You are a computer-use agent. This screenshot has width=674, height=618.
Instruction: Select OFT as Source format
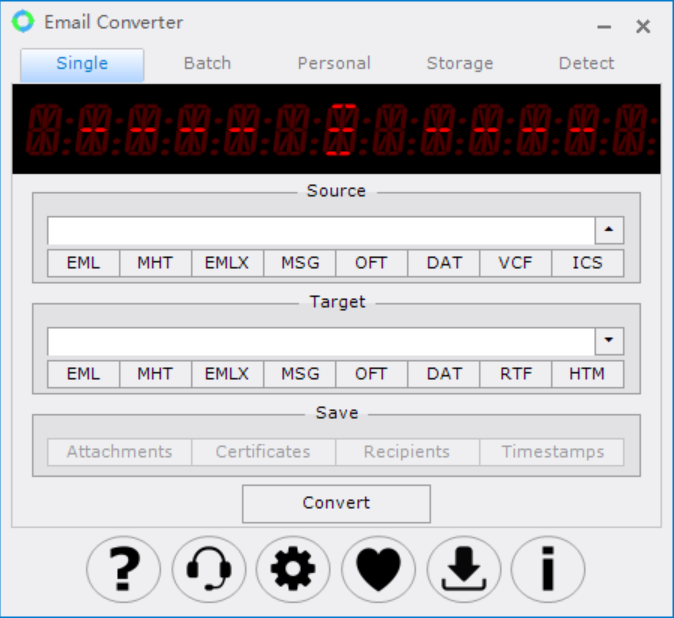coord(371,263)
